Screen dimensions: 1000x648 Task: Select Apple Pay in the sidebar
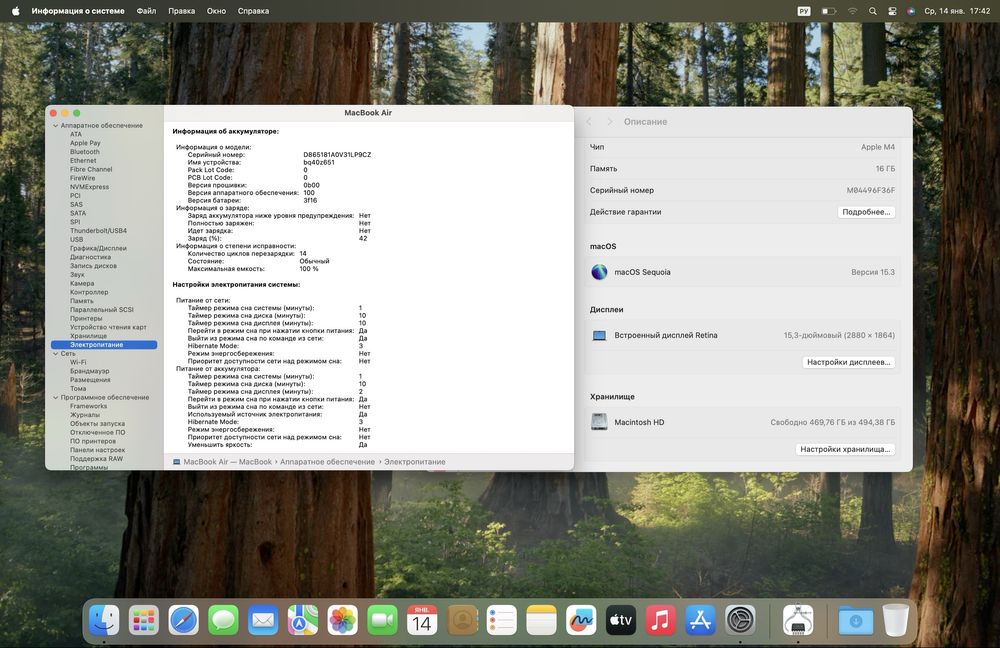85,143
